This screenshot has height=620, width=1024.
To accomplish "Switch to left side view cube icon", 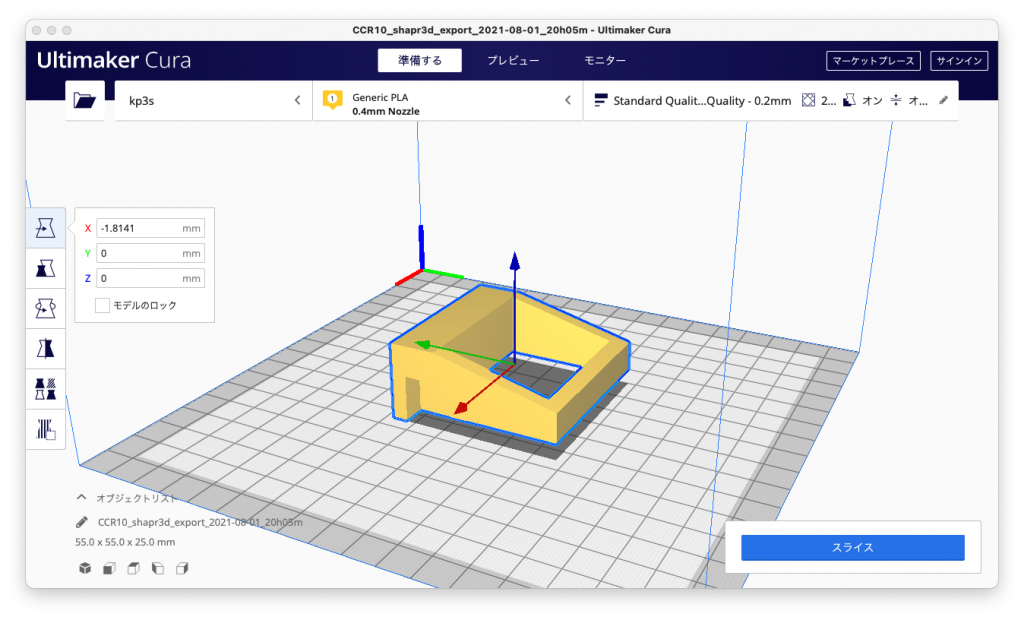I will tap(157, 568).
